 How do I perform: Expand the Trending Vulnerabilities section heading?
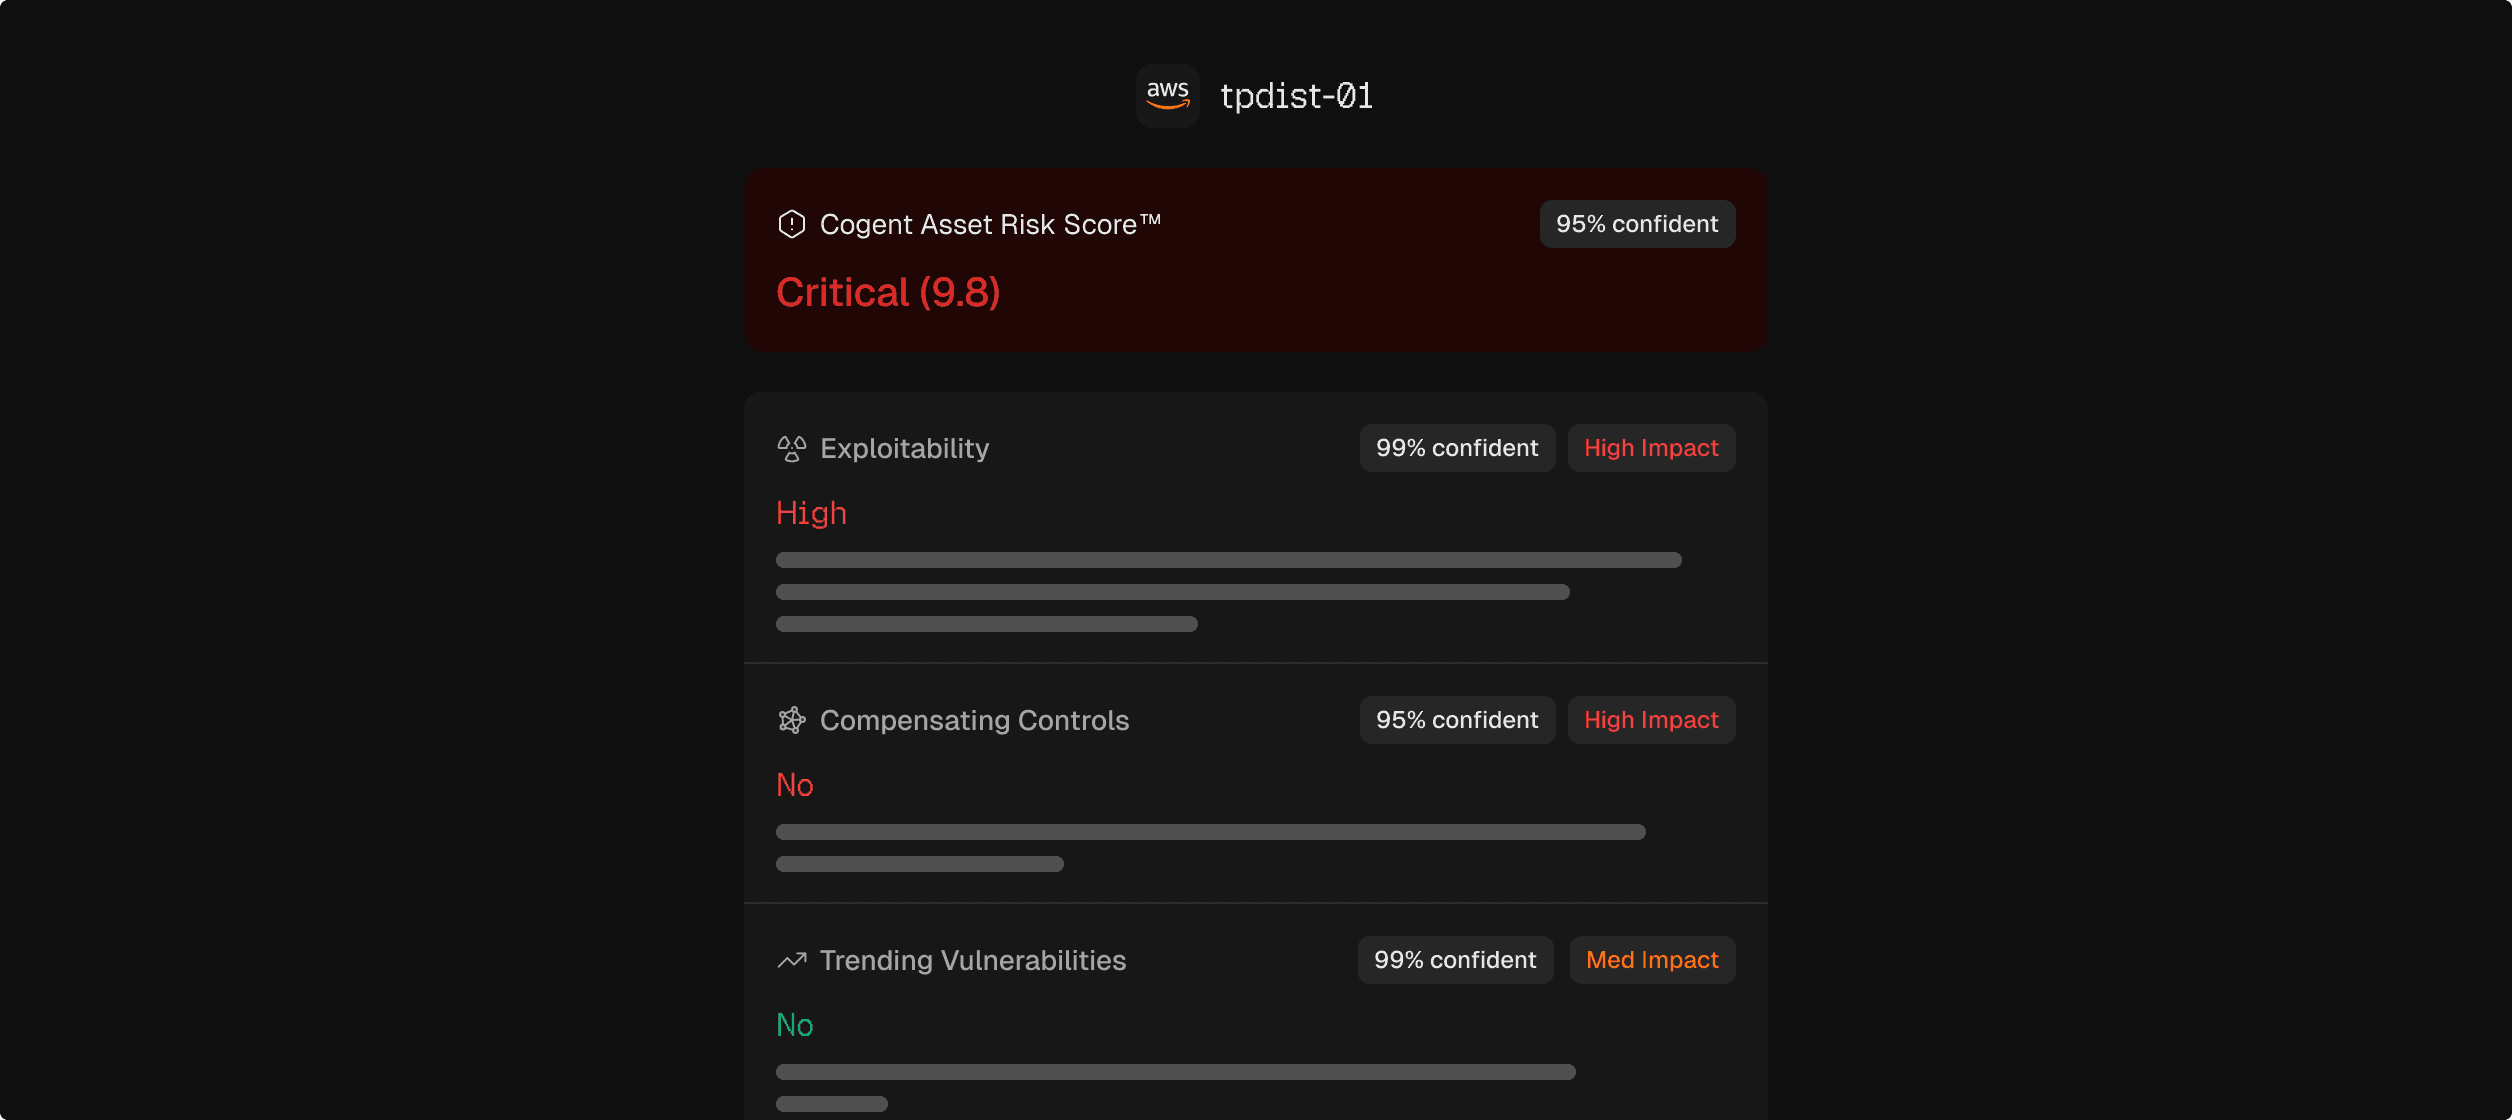point(972,960)
